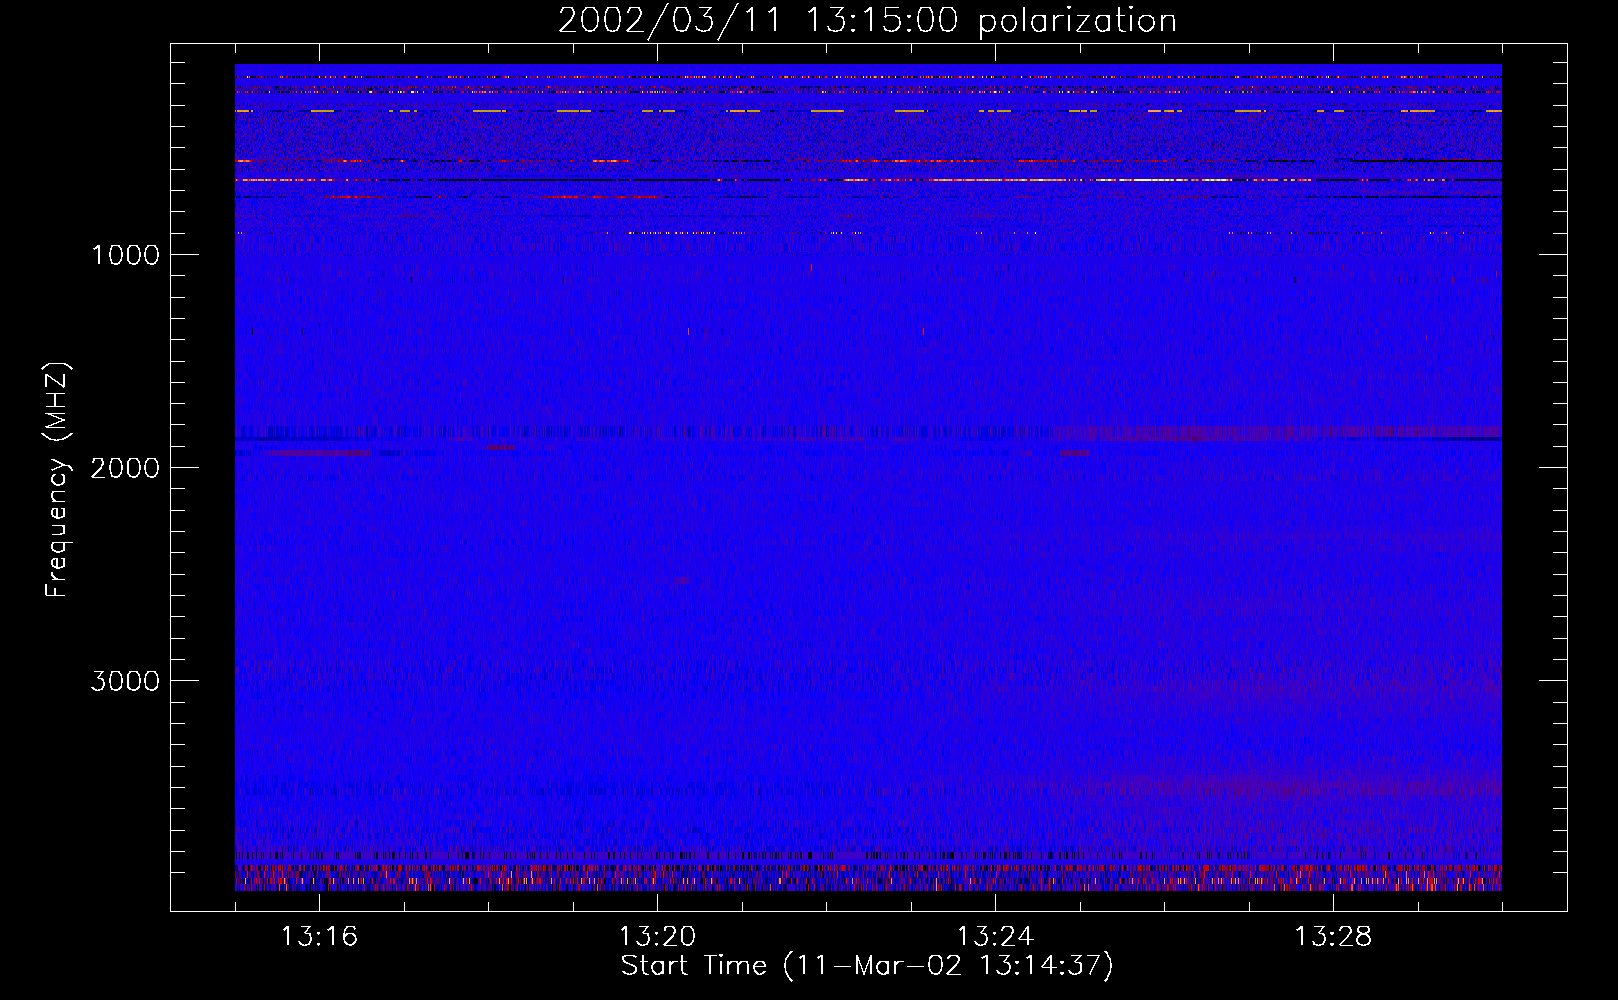Screen dimensions: 1618x1000
Task: Select the 'Frequency (MHZ)' y-axis label
Action: 57,480
